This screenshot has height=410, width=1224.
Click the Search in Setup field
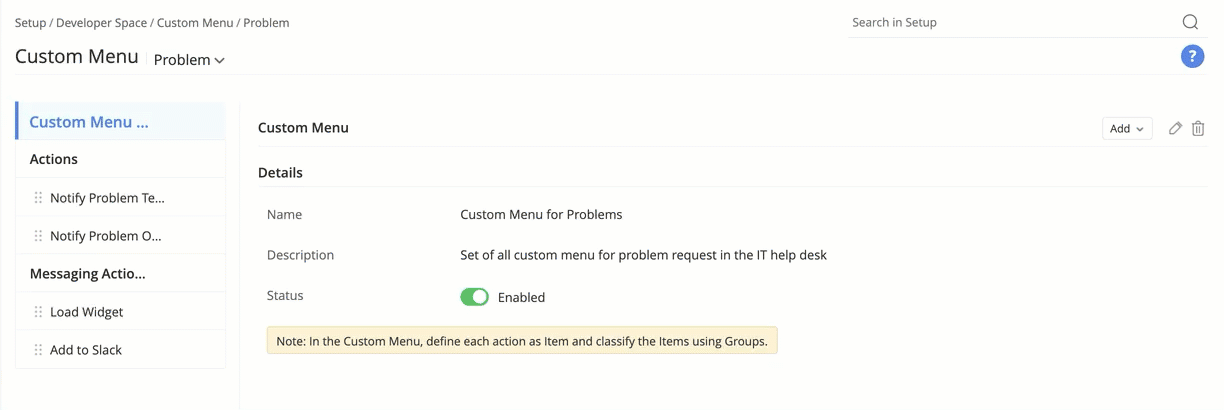tap(1010, 22)
